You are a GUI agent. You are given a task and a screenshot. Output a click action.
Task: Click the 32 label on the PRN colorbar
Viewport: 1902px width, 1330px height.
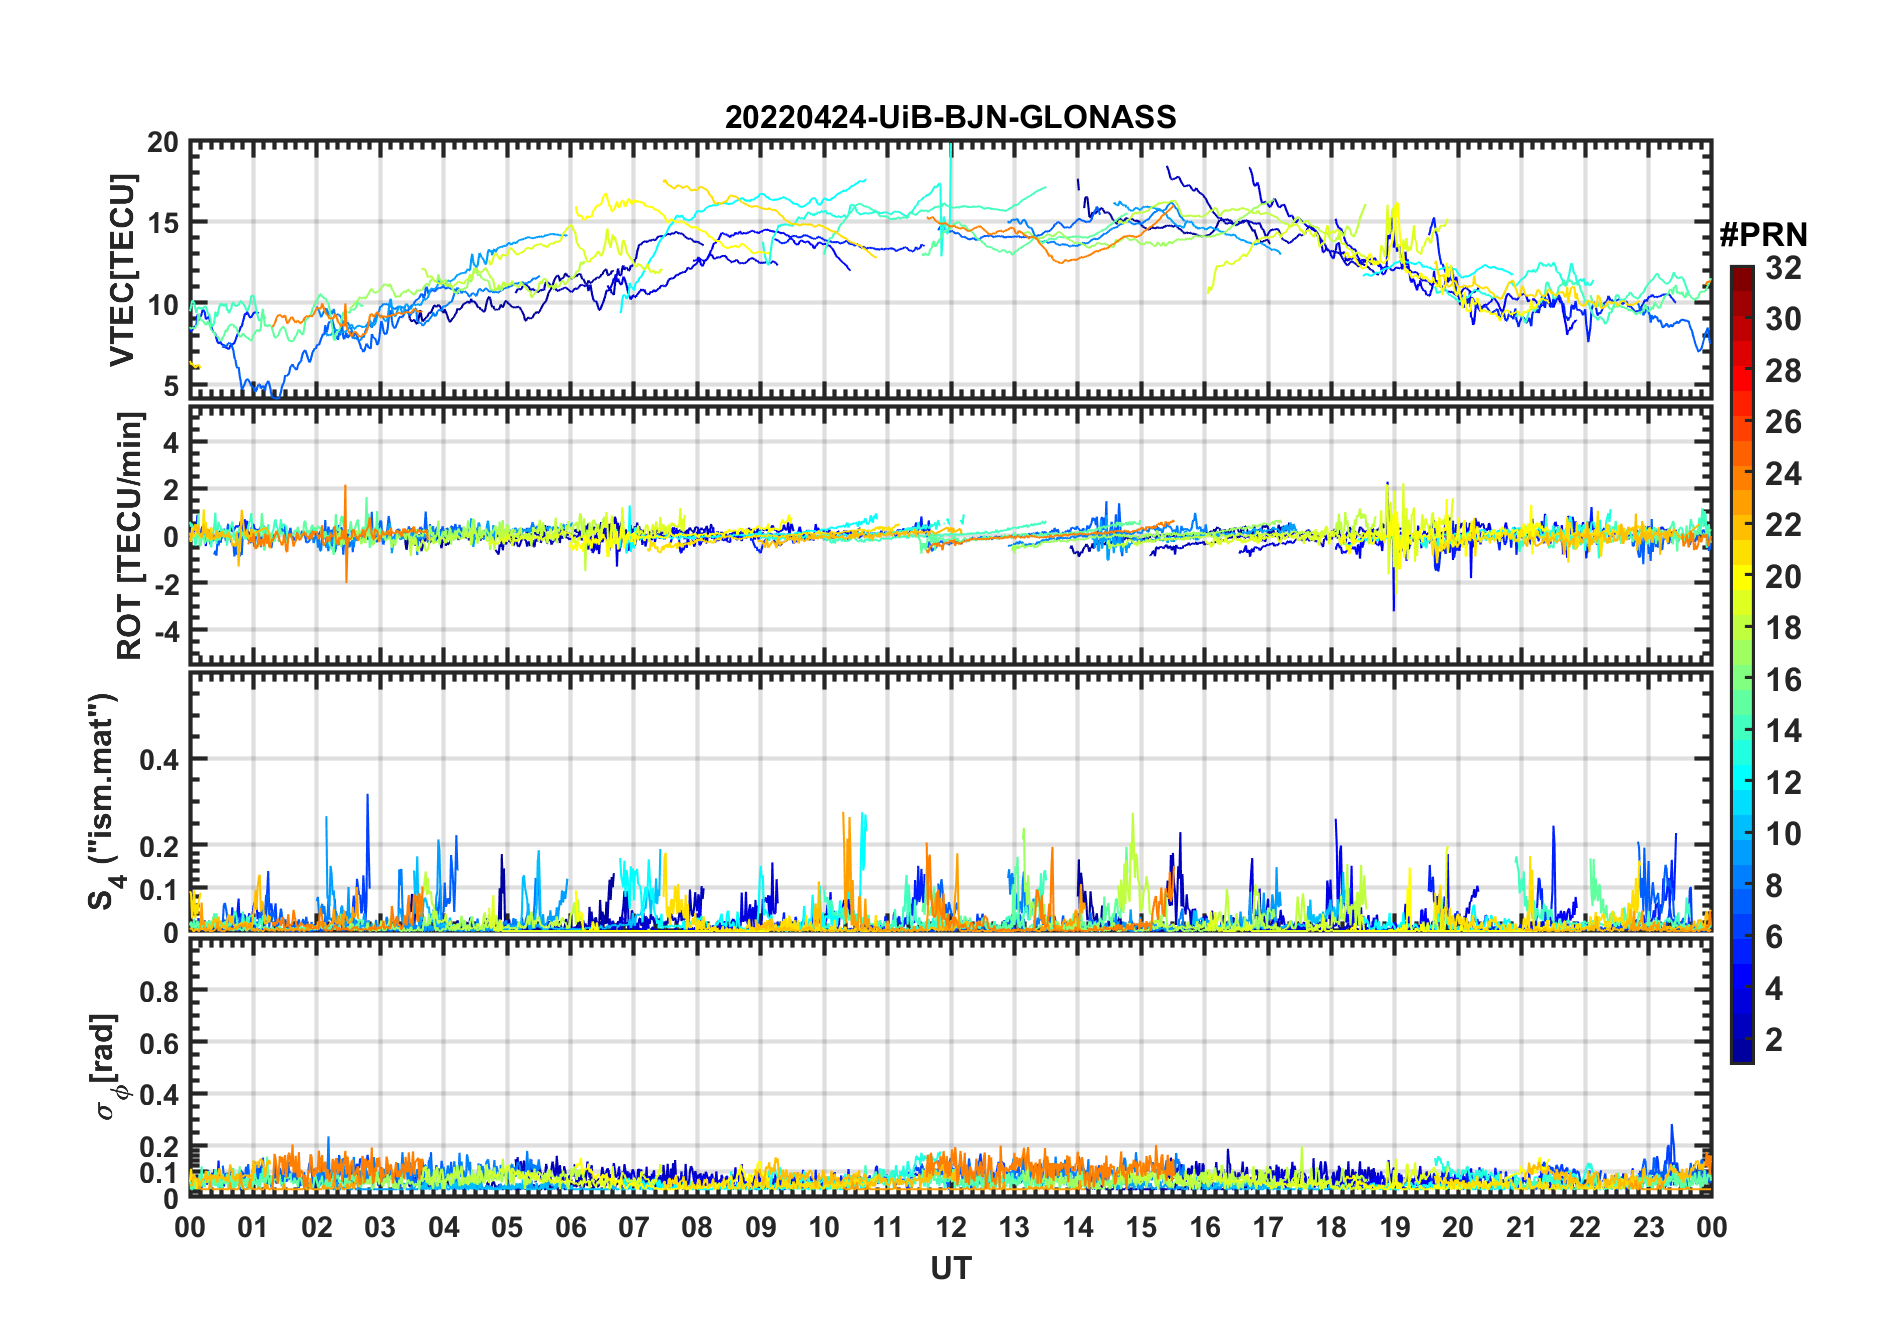pyautogui.click(x=1783, y=267)
